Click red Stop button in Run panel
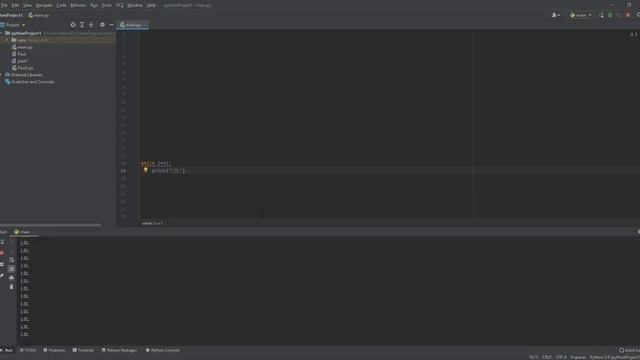The height and width of the screenshot is (360, 640). [2, 253]
